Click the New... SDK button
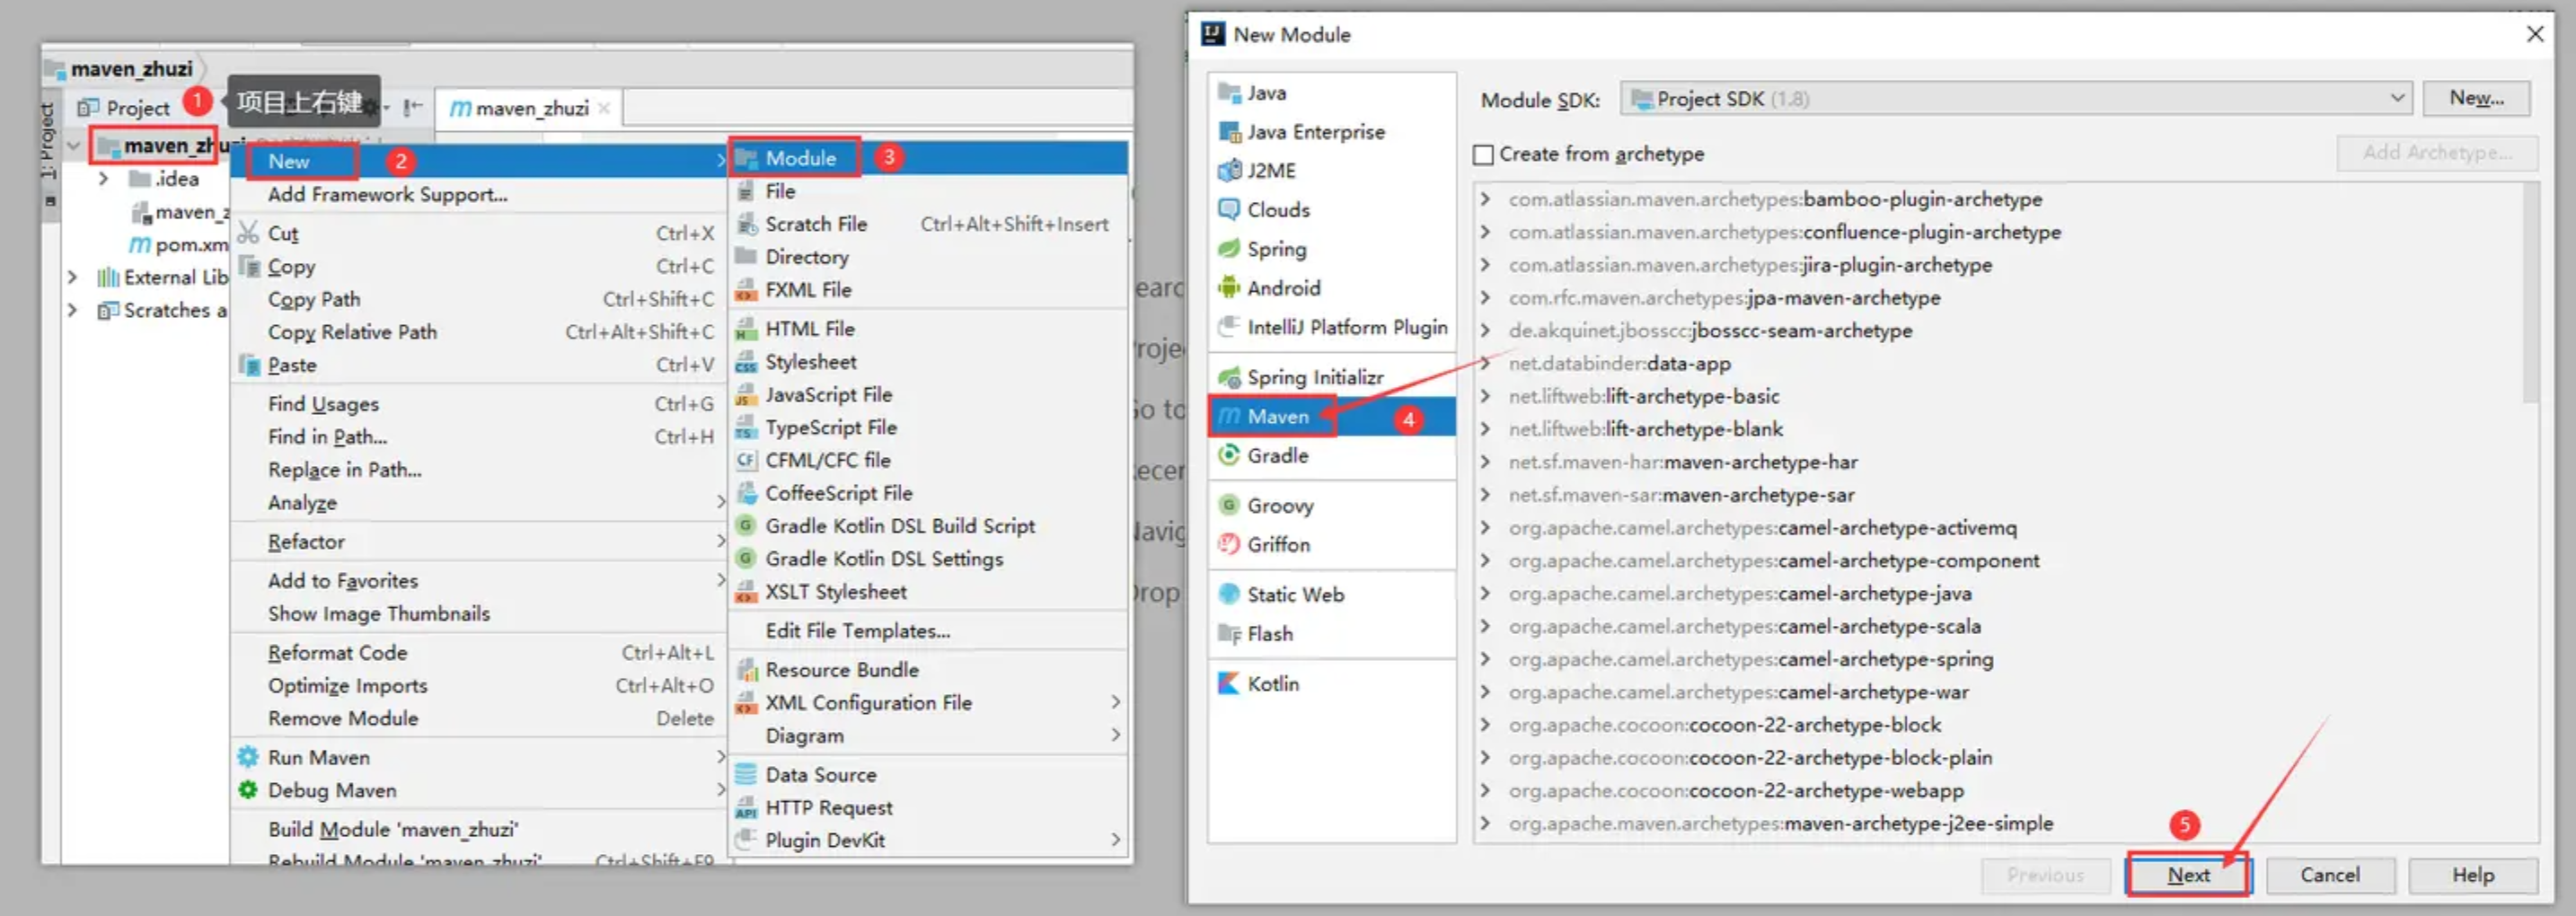The width and height of the screenshot is (2576, 916). (x=2476, y=98)
